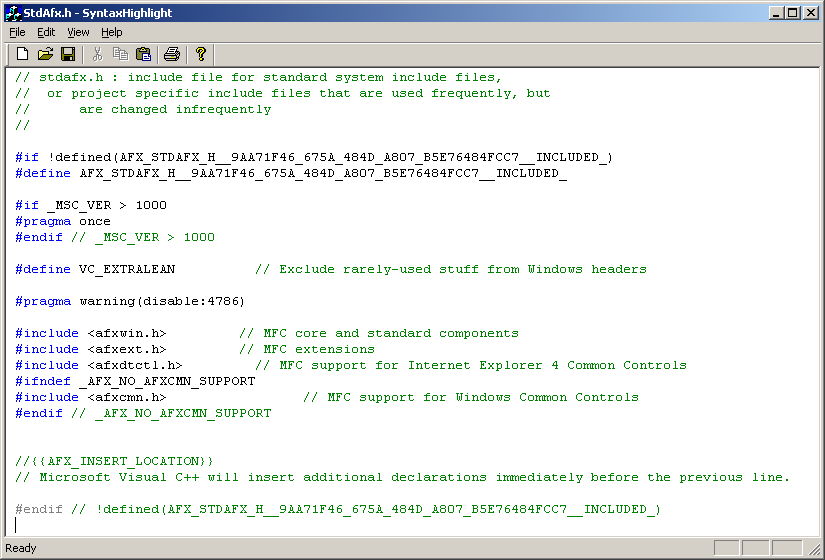Image resolution: width=825 pixels, height=560 pixels.
Task: Click the Cut scissors icon
Action: click(x=98, y=54)
